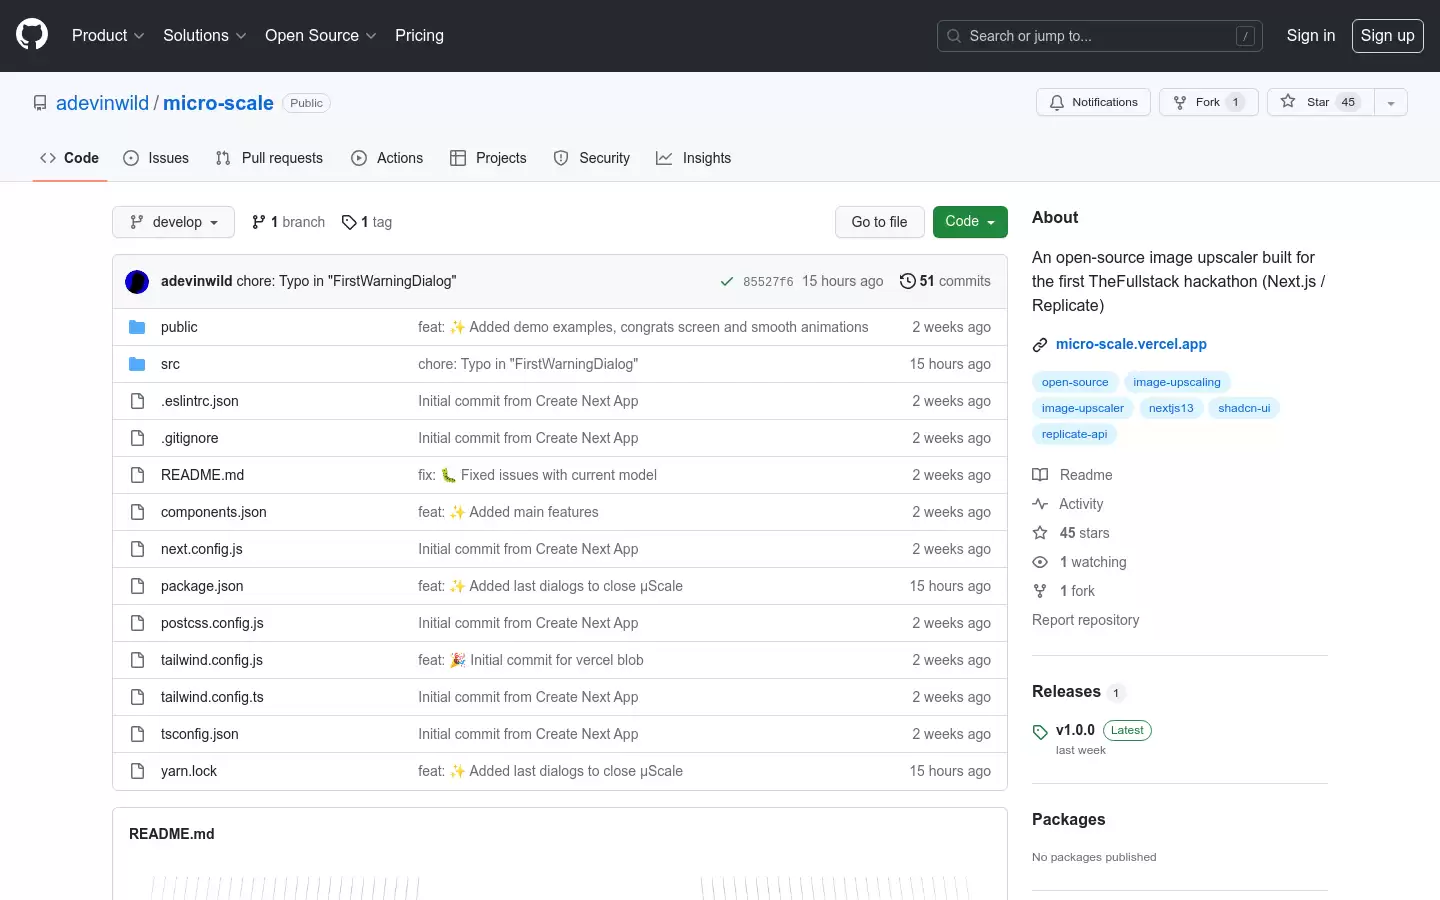This screenshot has height=900, width=1440.
Task: Click the v1.0.0 release tag icon
Action: tap(1040, 731)
